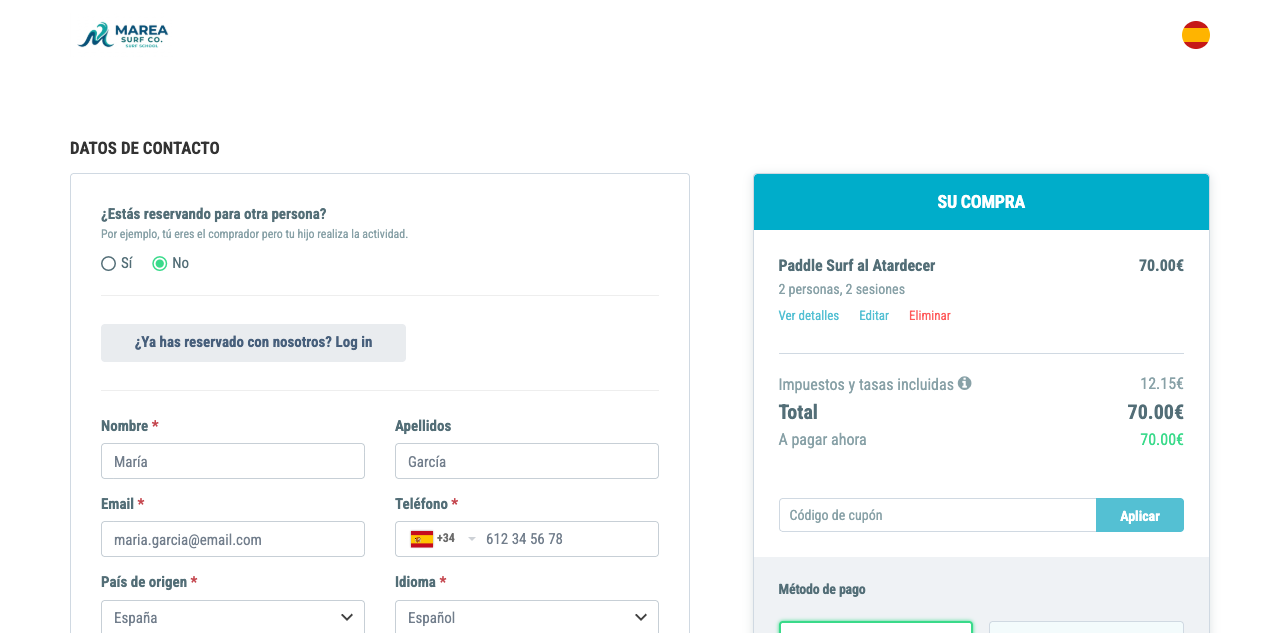Expand the Idioma dropdown
The image size is (1280, 633).
coord(527,617)
